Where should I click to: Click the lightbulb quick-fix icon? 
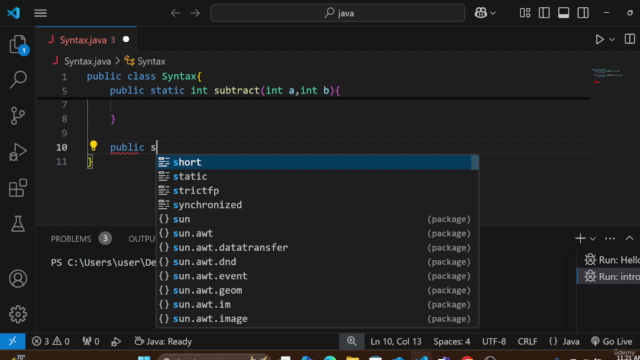pos(93,146)
